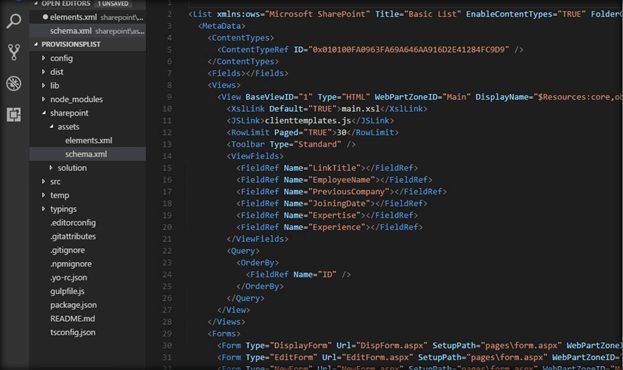Open the .gitignore file
623x370 pixels.
tap(68, 250)
